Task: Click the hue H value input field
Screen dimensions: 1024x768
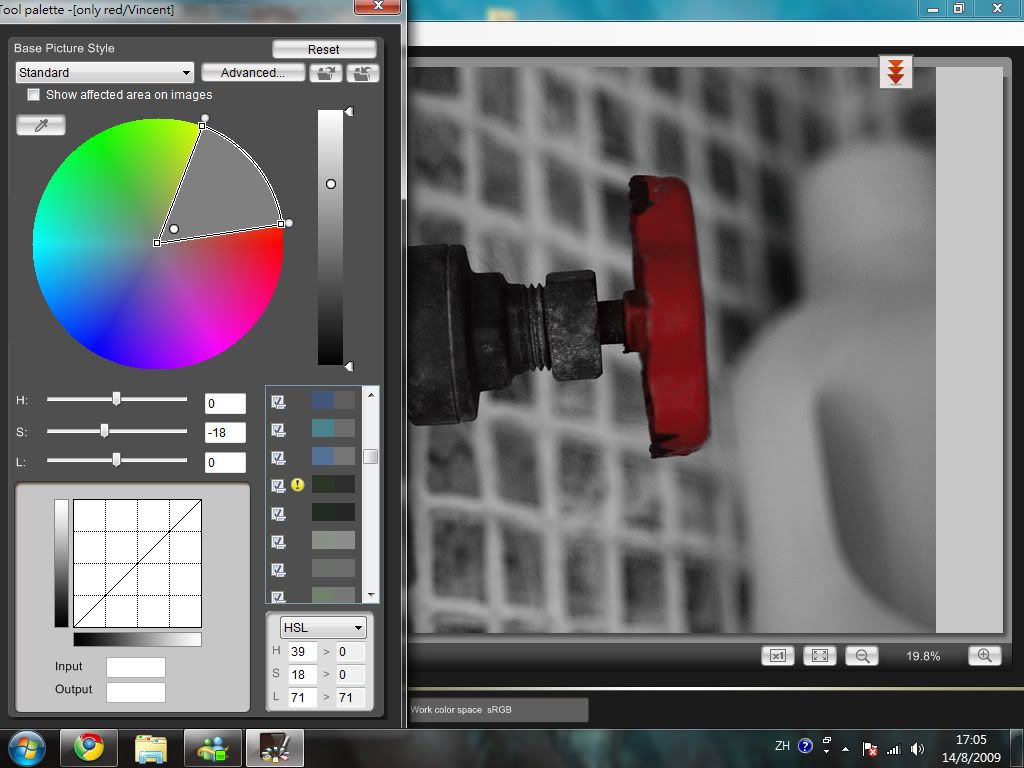Action: click(x=225, y=404)
